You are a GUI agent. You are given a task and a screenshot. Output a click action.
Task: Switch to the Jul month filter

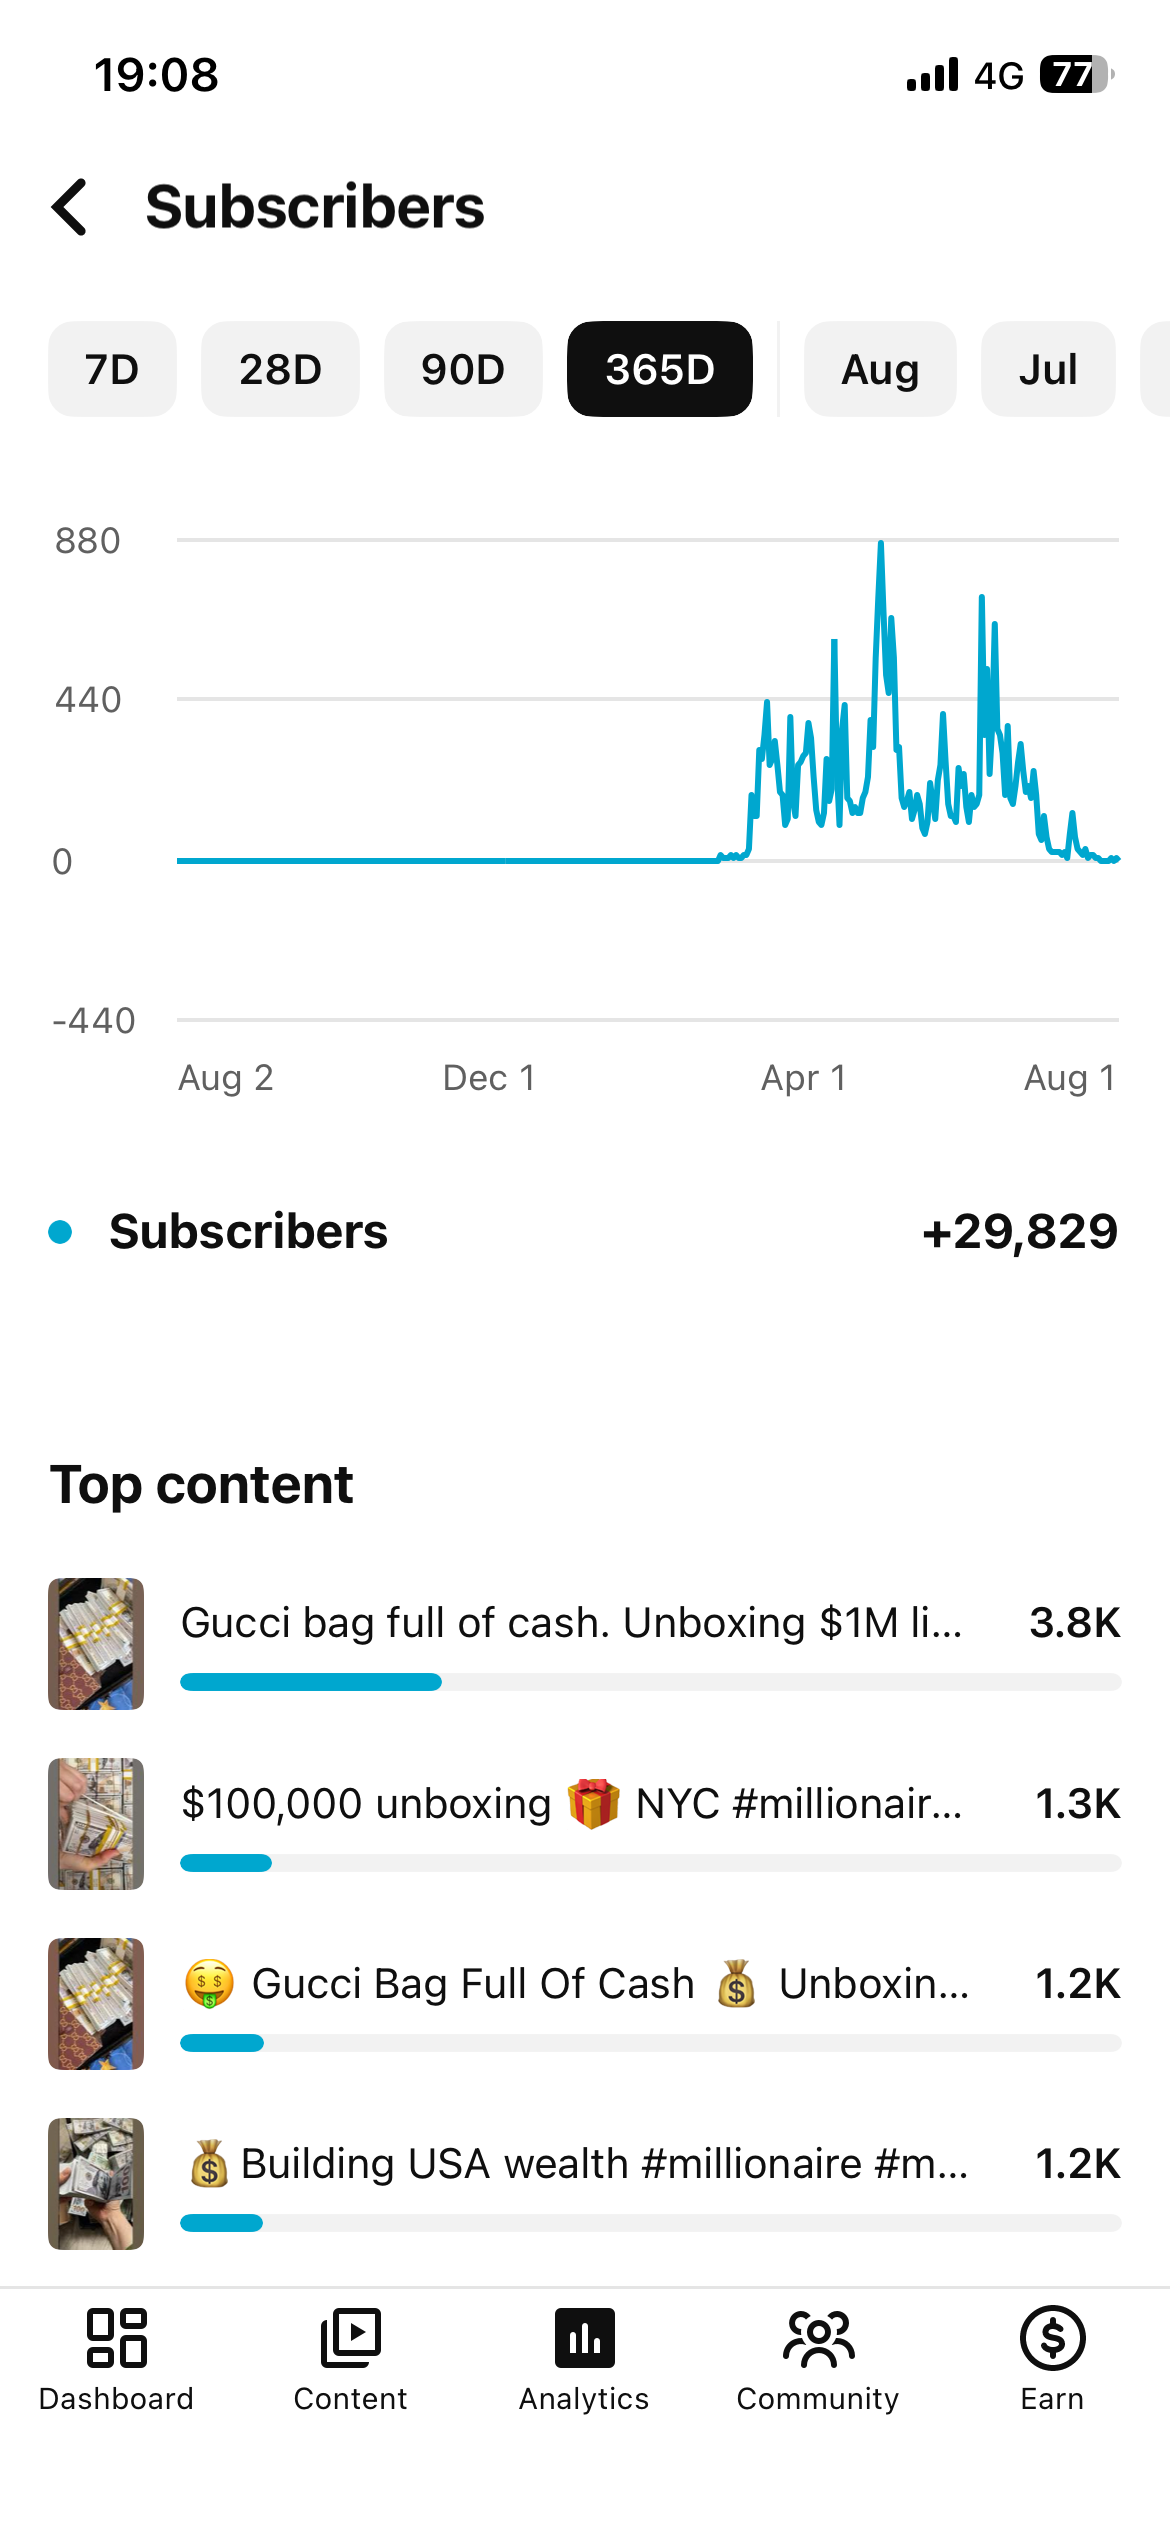point(1048,369)
